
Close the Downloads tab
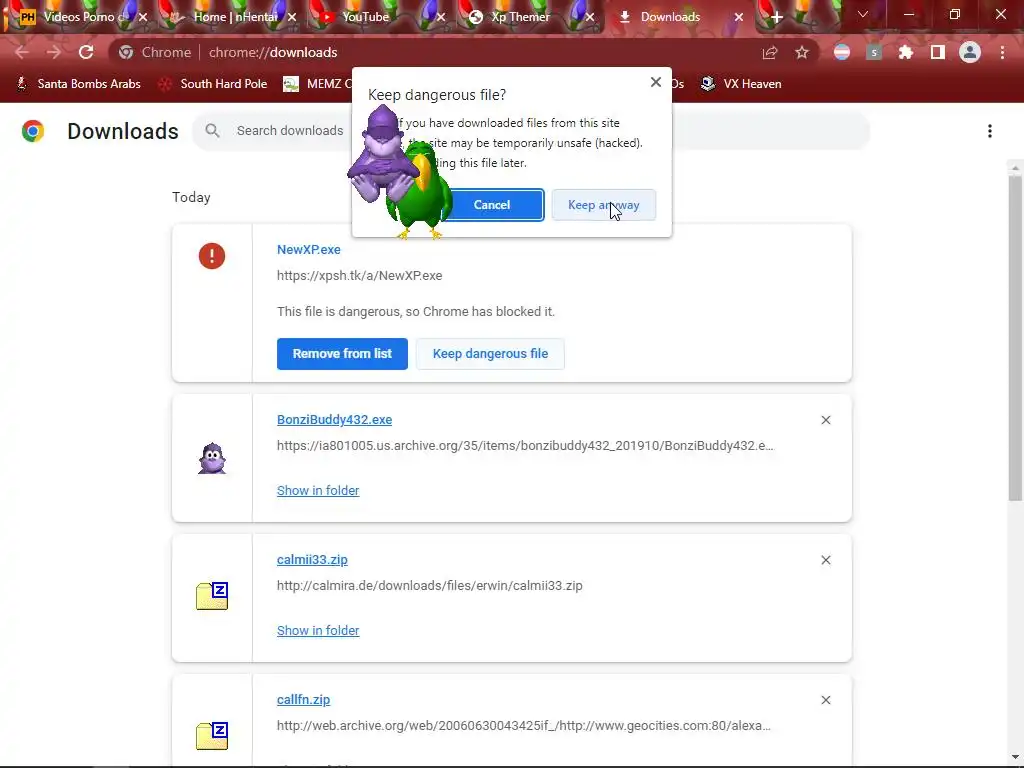(x=739, y=17)
